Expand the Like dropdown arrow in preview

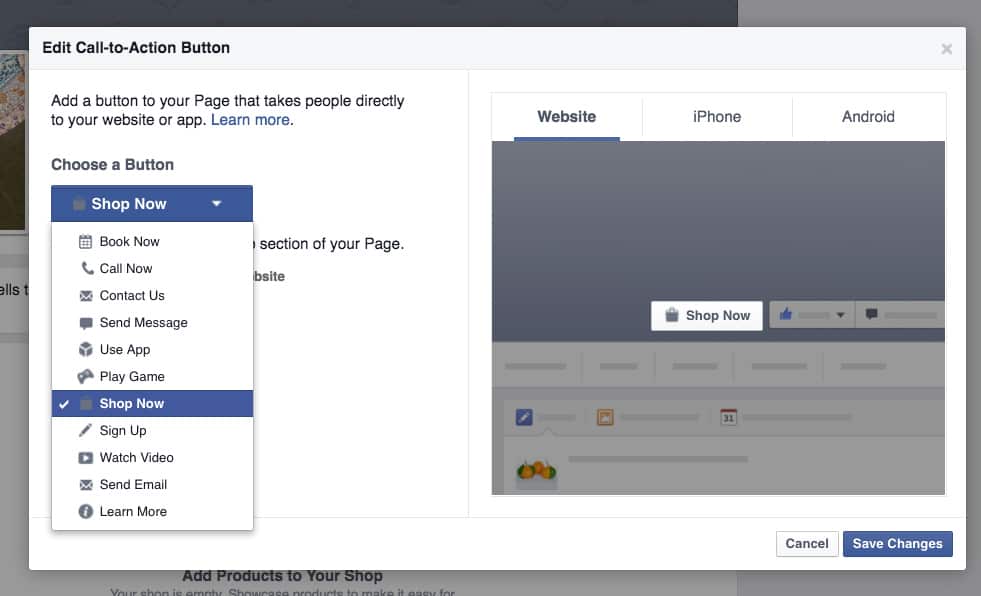coord(840,315)
